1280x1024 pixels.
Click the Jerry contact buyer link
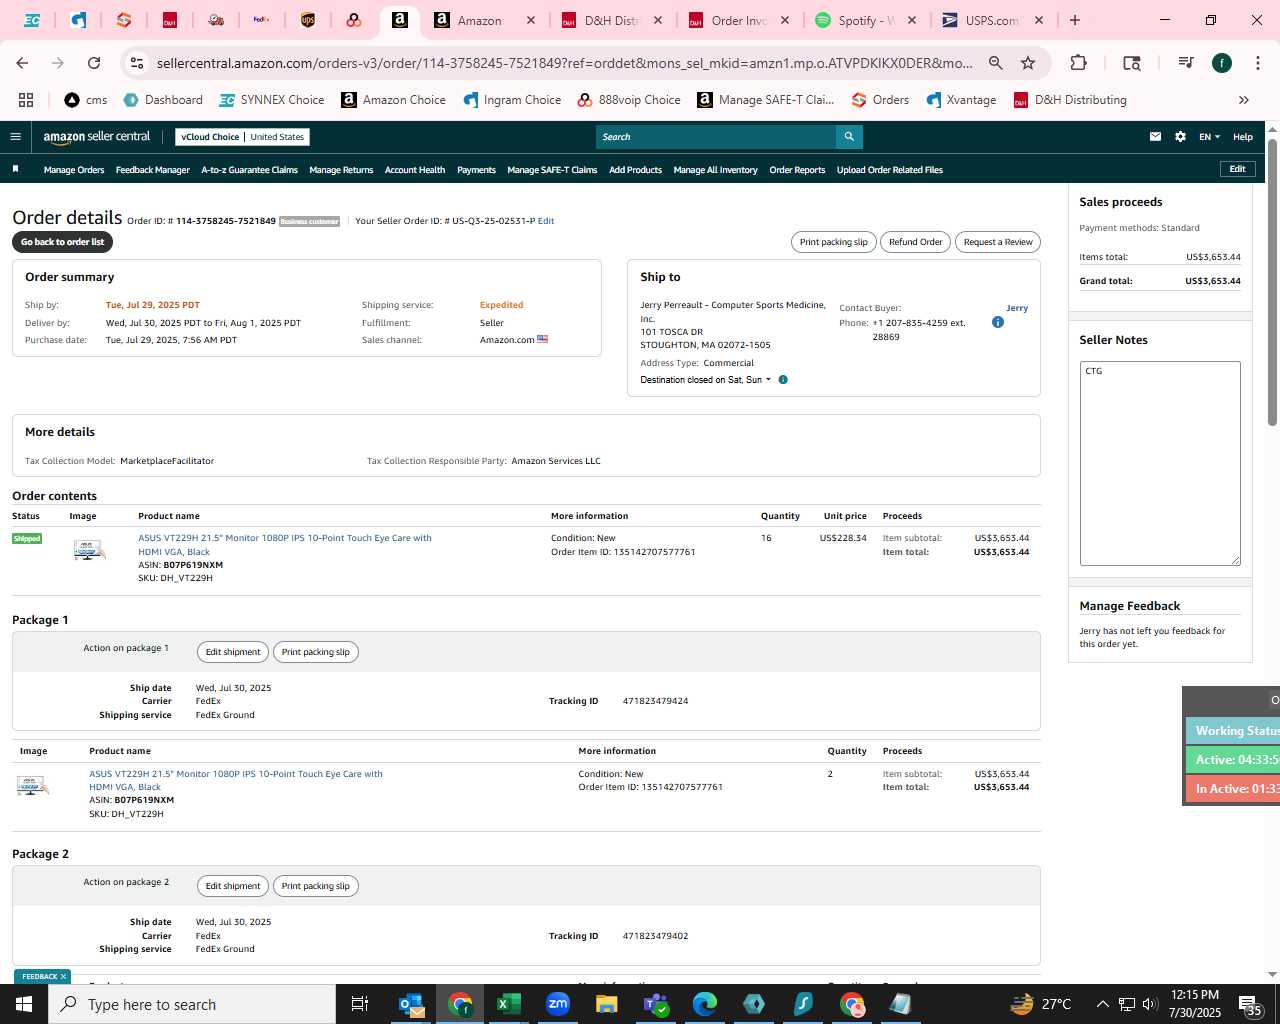click(1017, 308)
